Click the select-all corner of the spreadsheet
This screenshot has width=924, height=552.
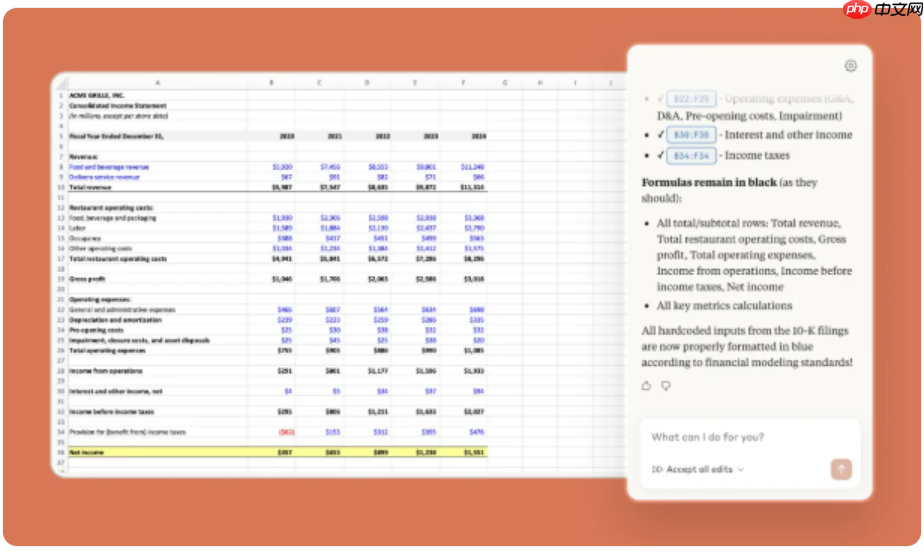(x=61, y=82)
